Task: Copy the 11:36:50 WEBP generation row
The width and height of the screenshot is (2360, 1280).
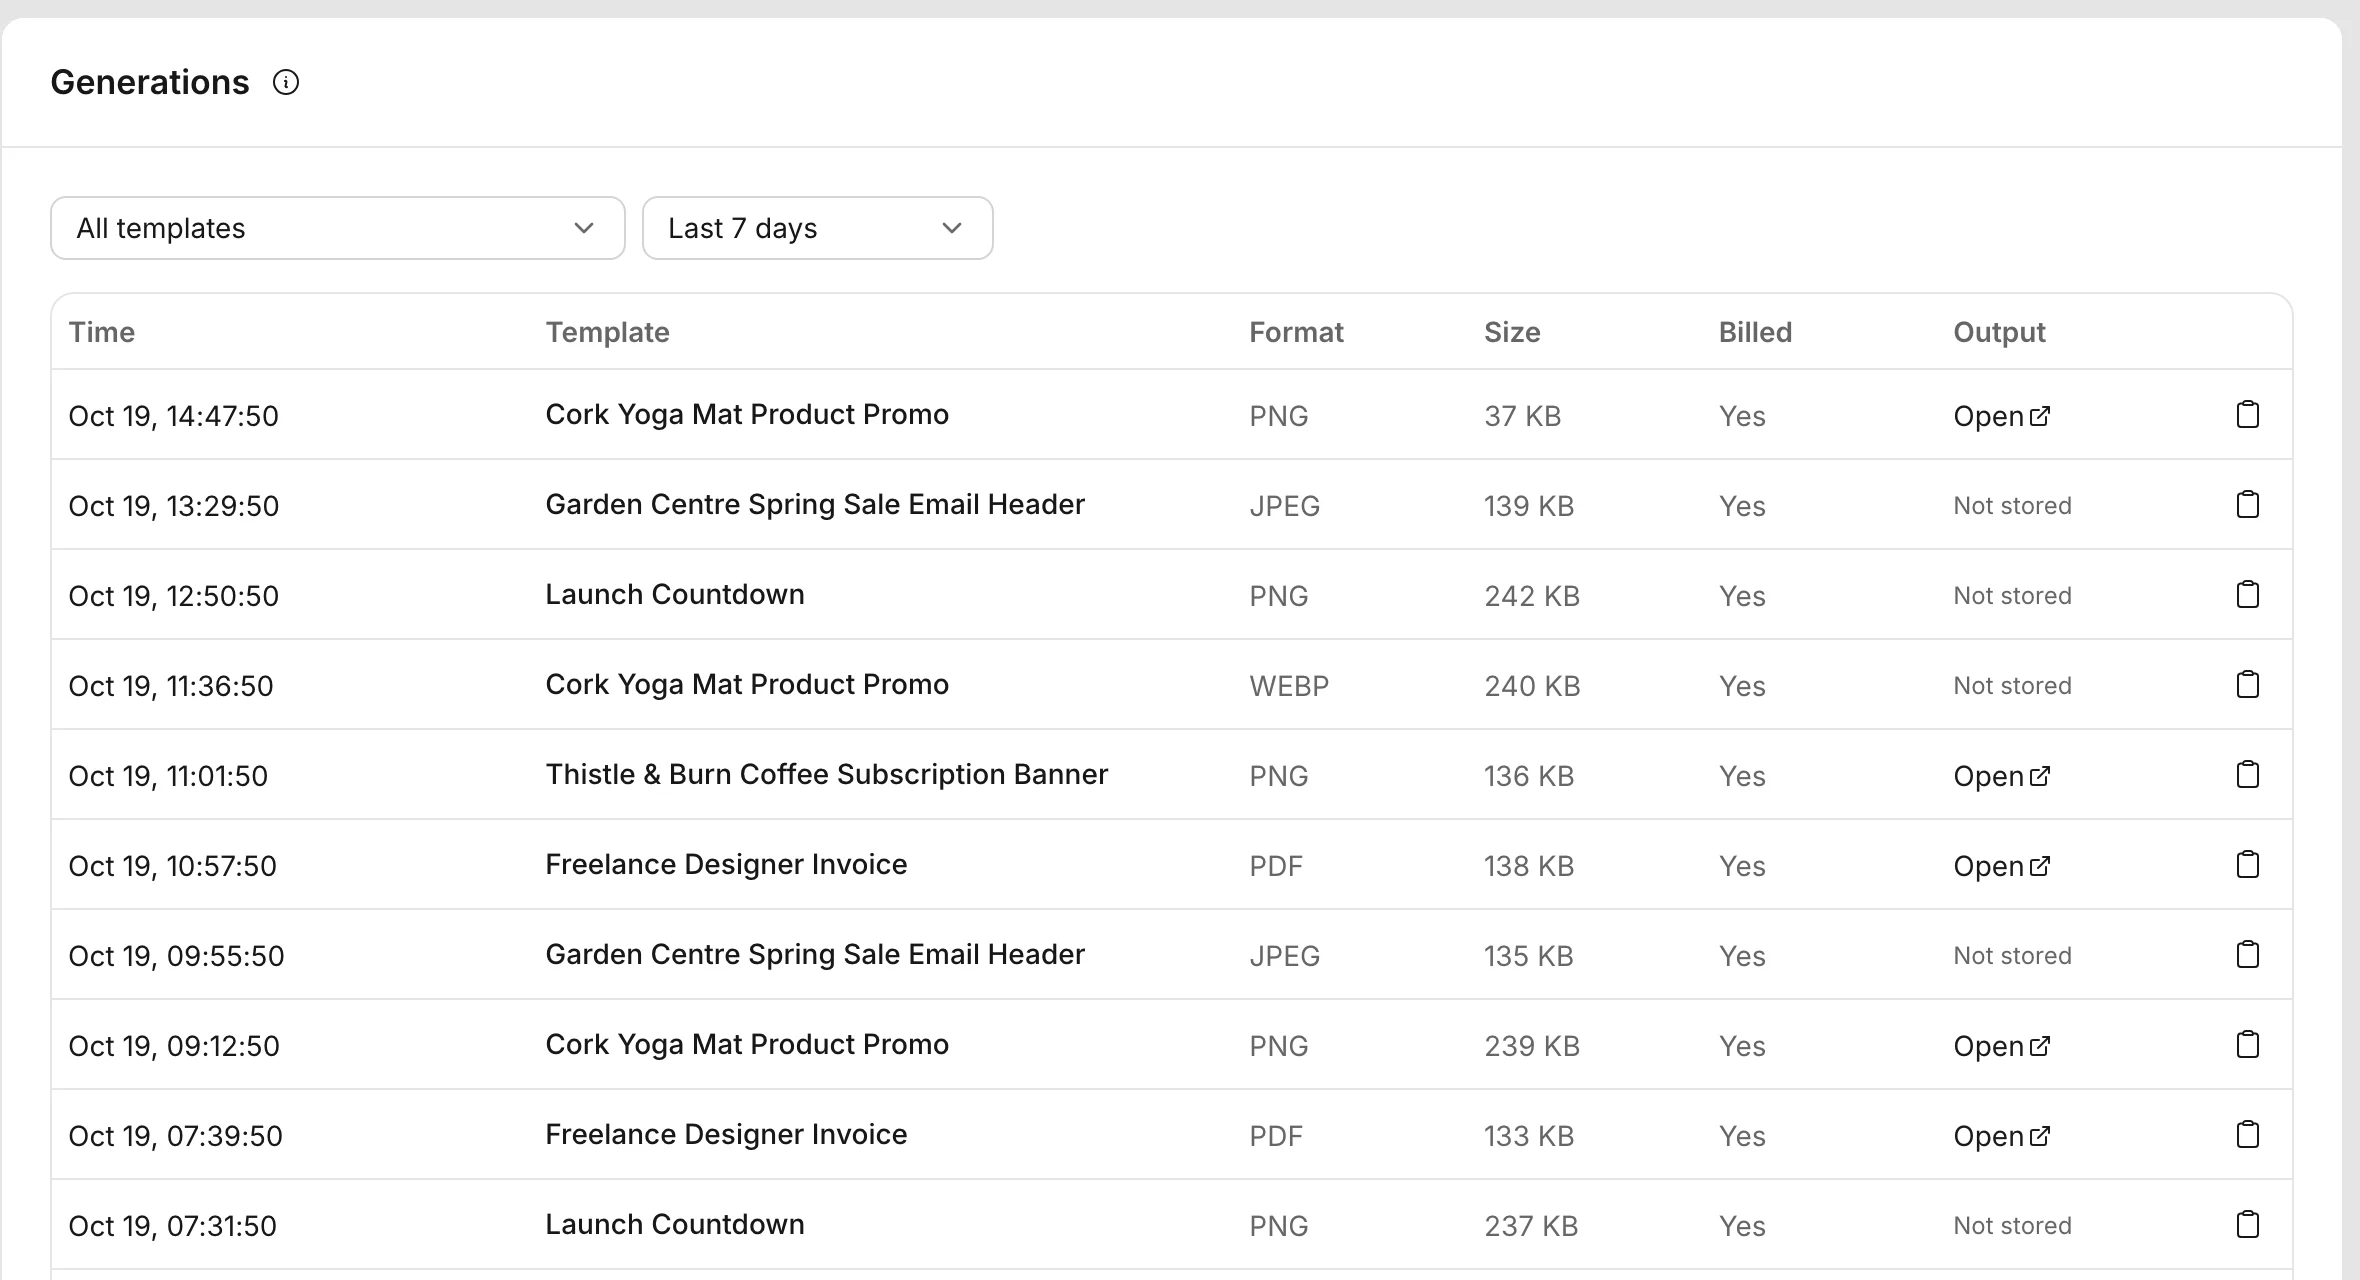Action: point(2247,684)
